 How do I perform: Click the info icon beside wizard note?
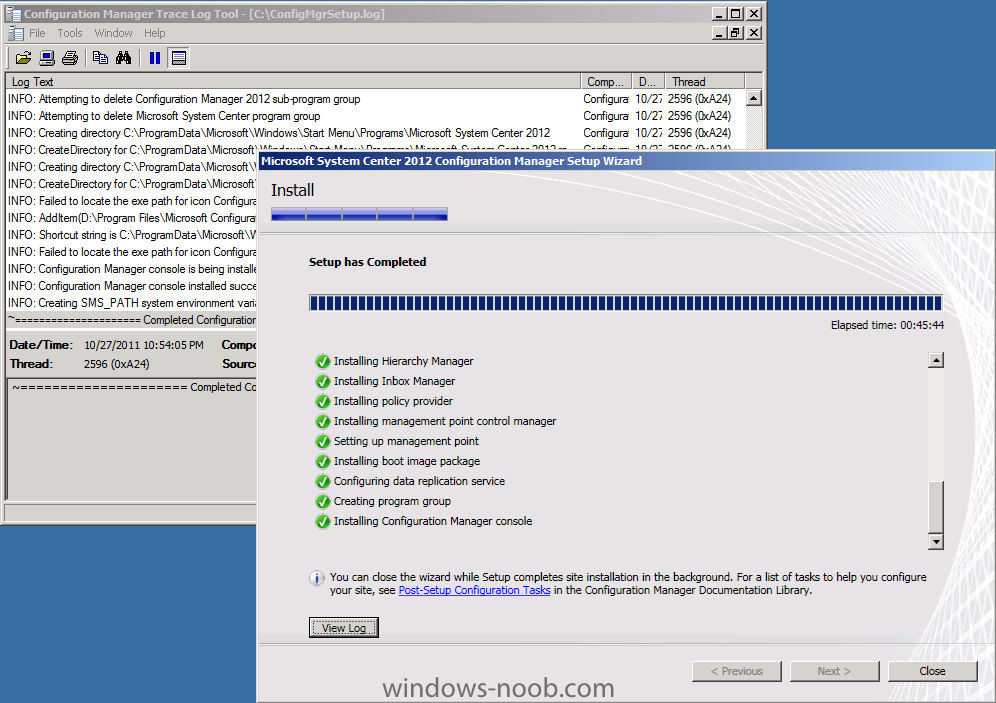click(316, 578)
